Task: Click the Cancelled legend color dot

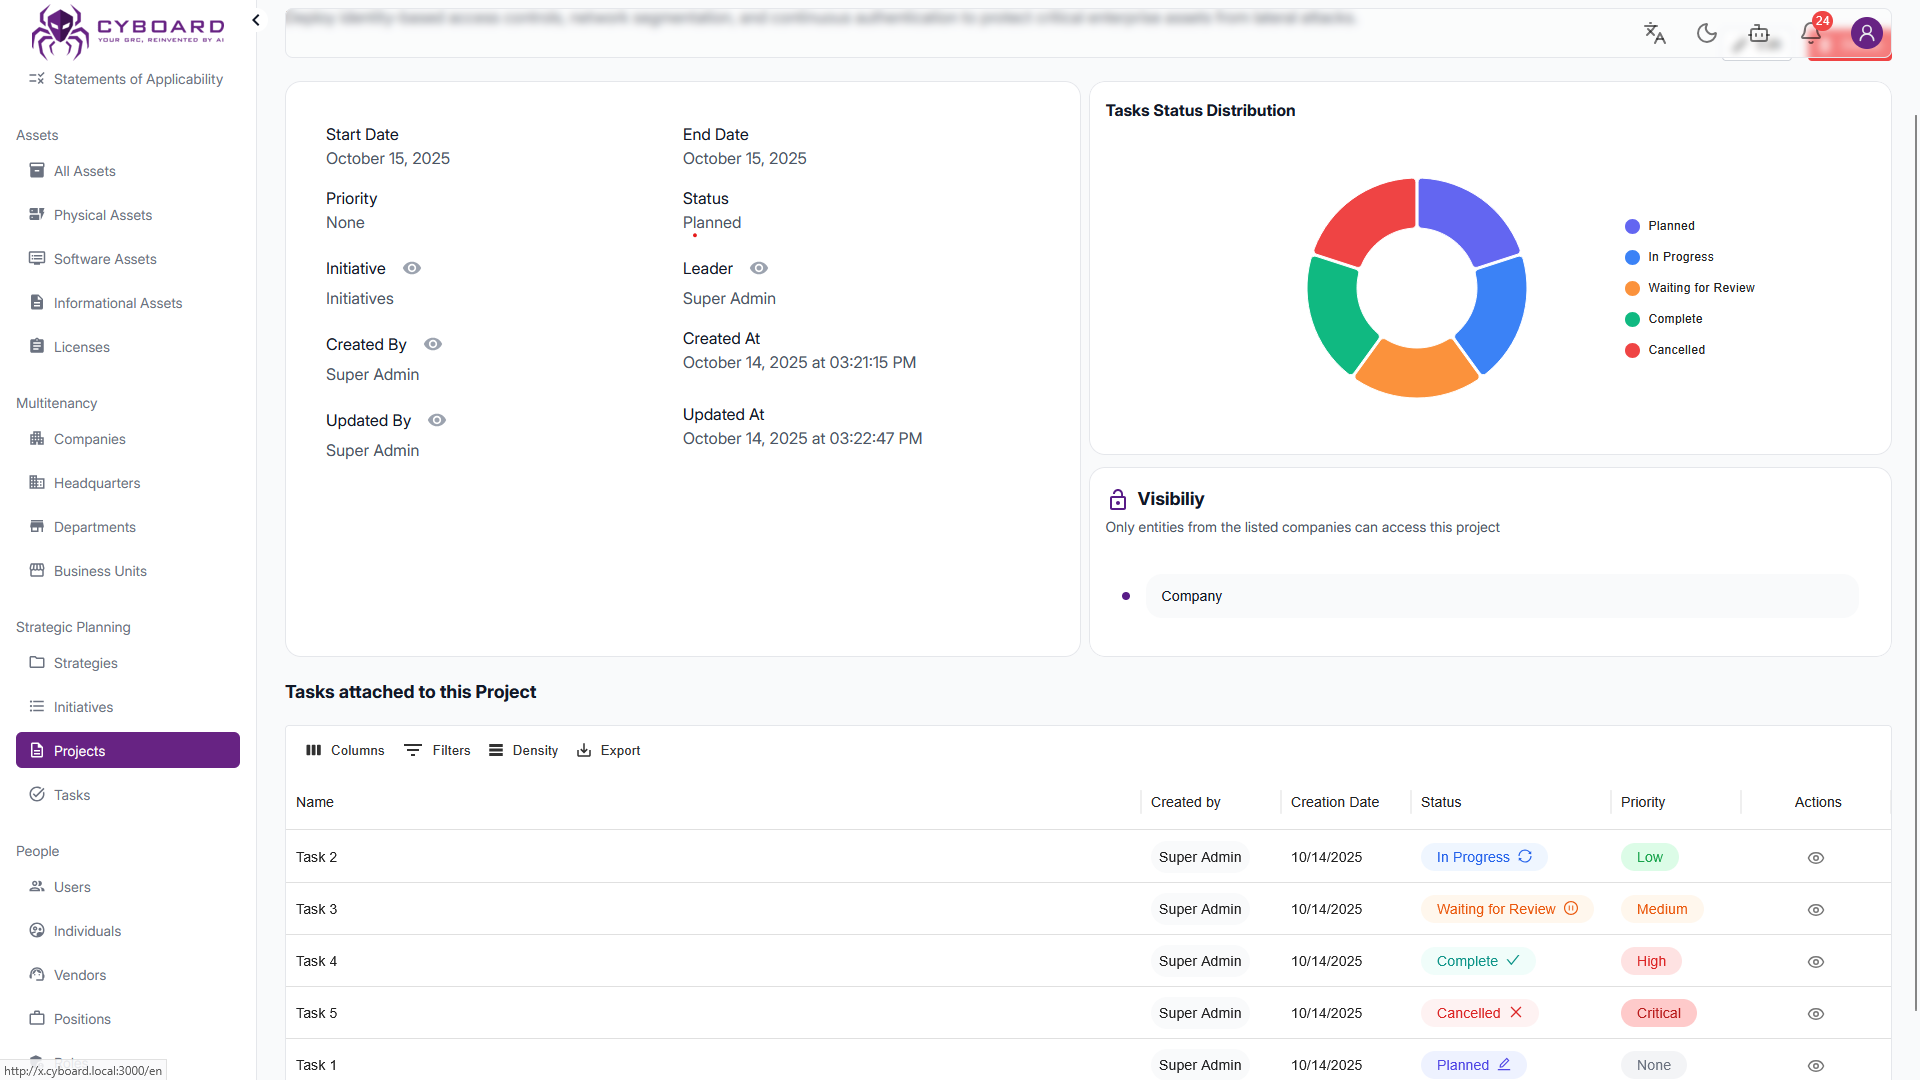Action: pos(1632,350)
